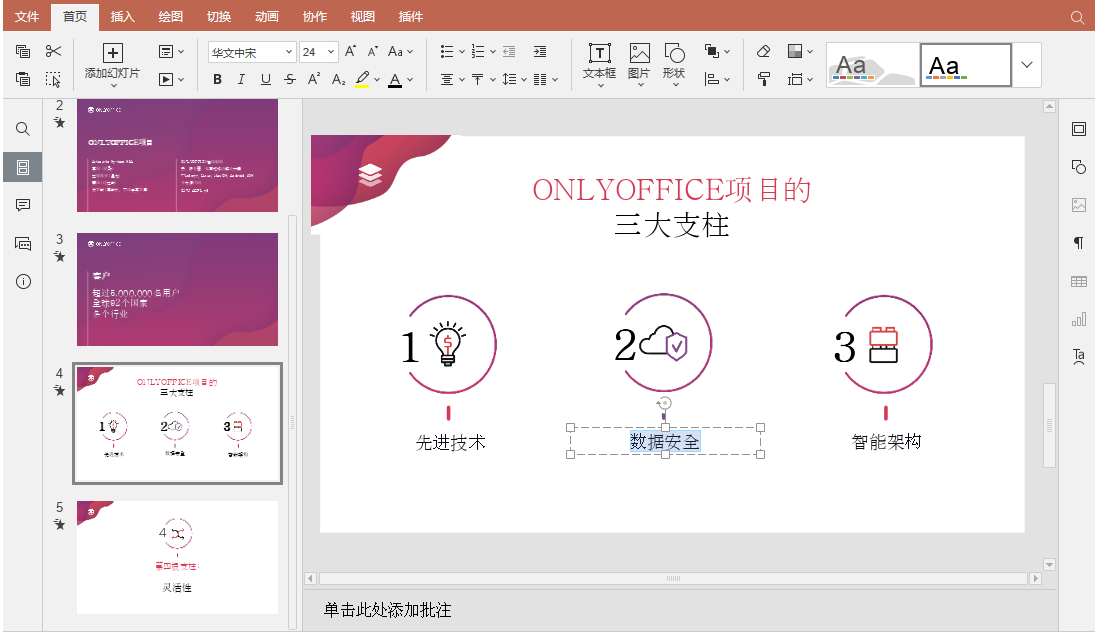Open table settings in the right sidebar
The height and width of the screenshot is (632, 1095).
click(1079, 281)
